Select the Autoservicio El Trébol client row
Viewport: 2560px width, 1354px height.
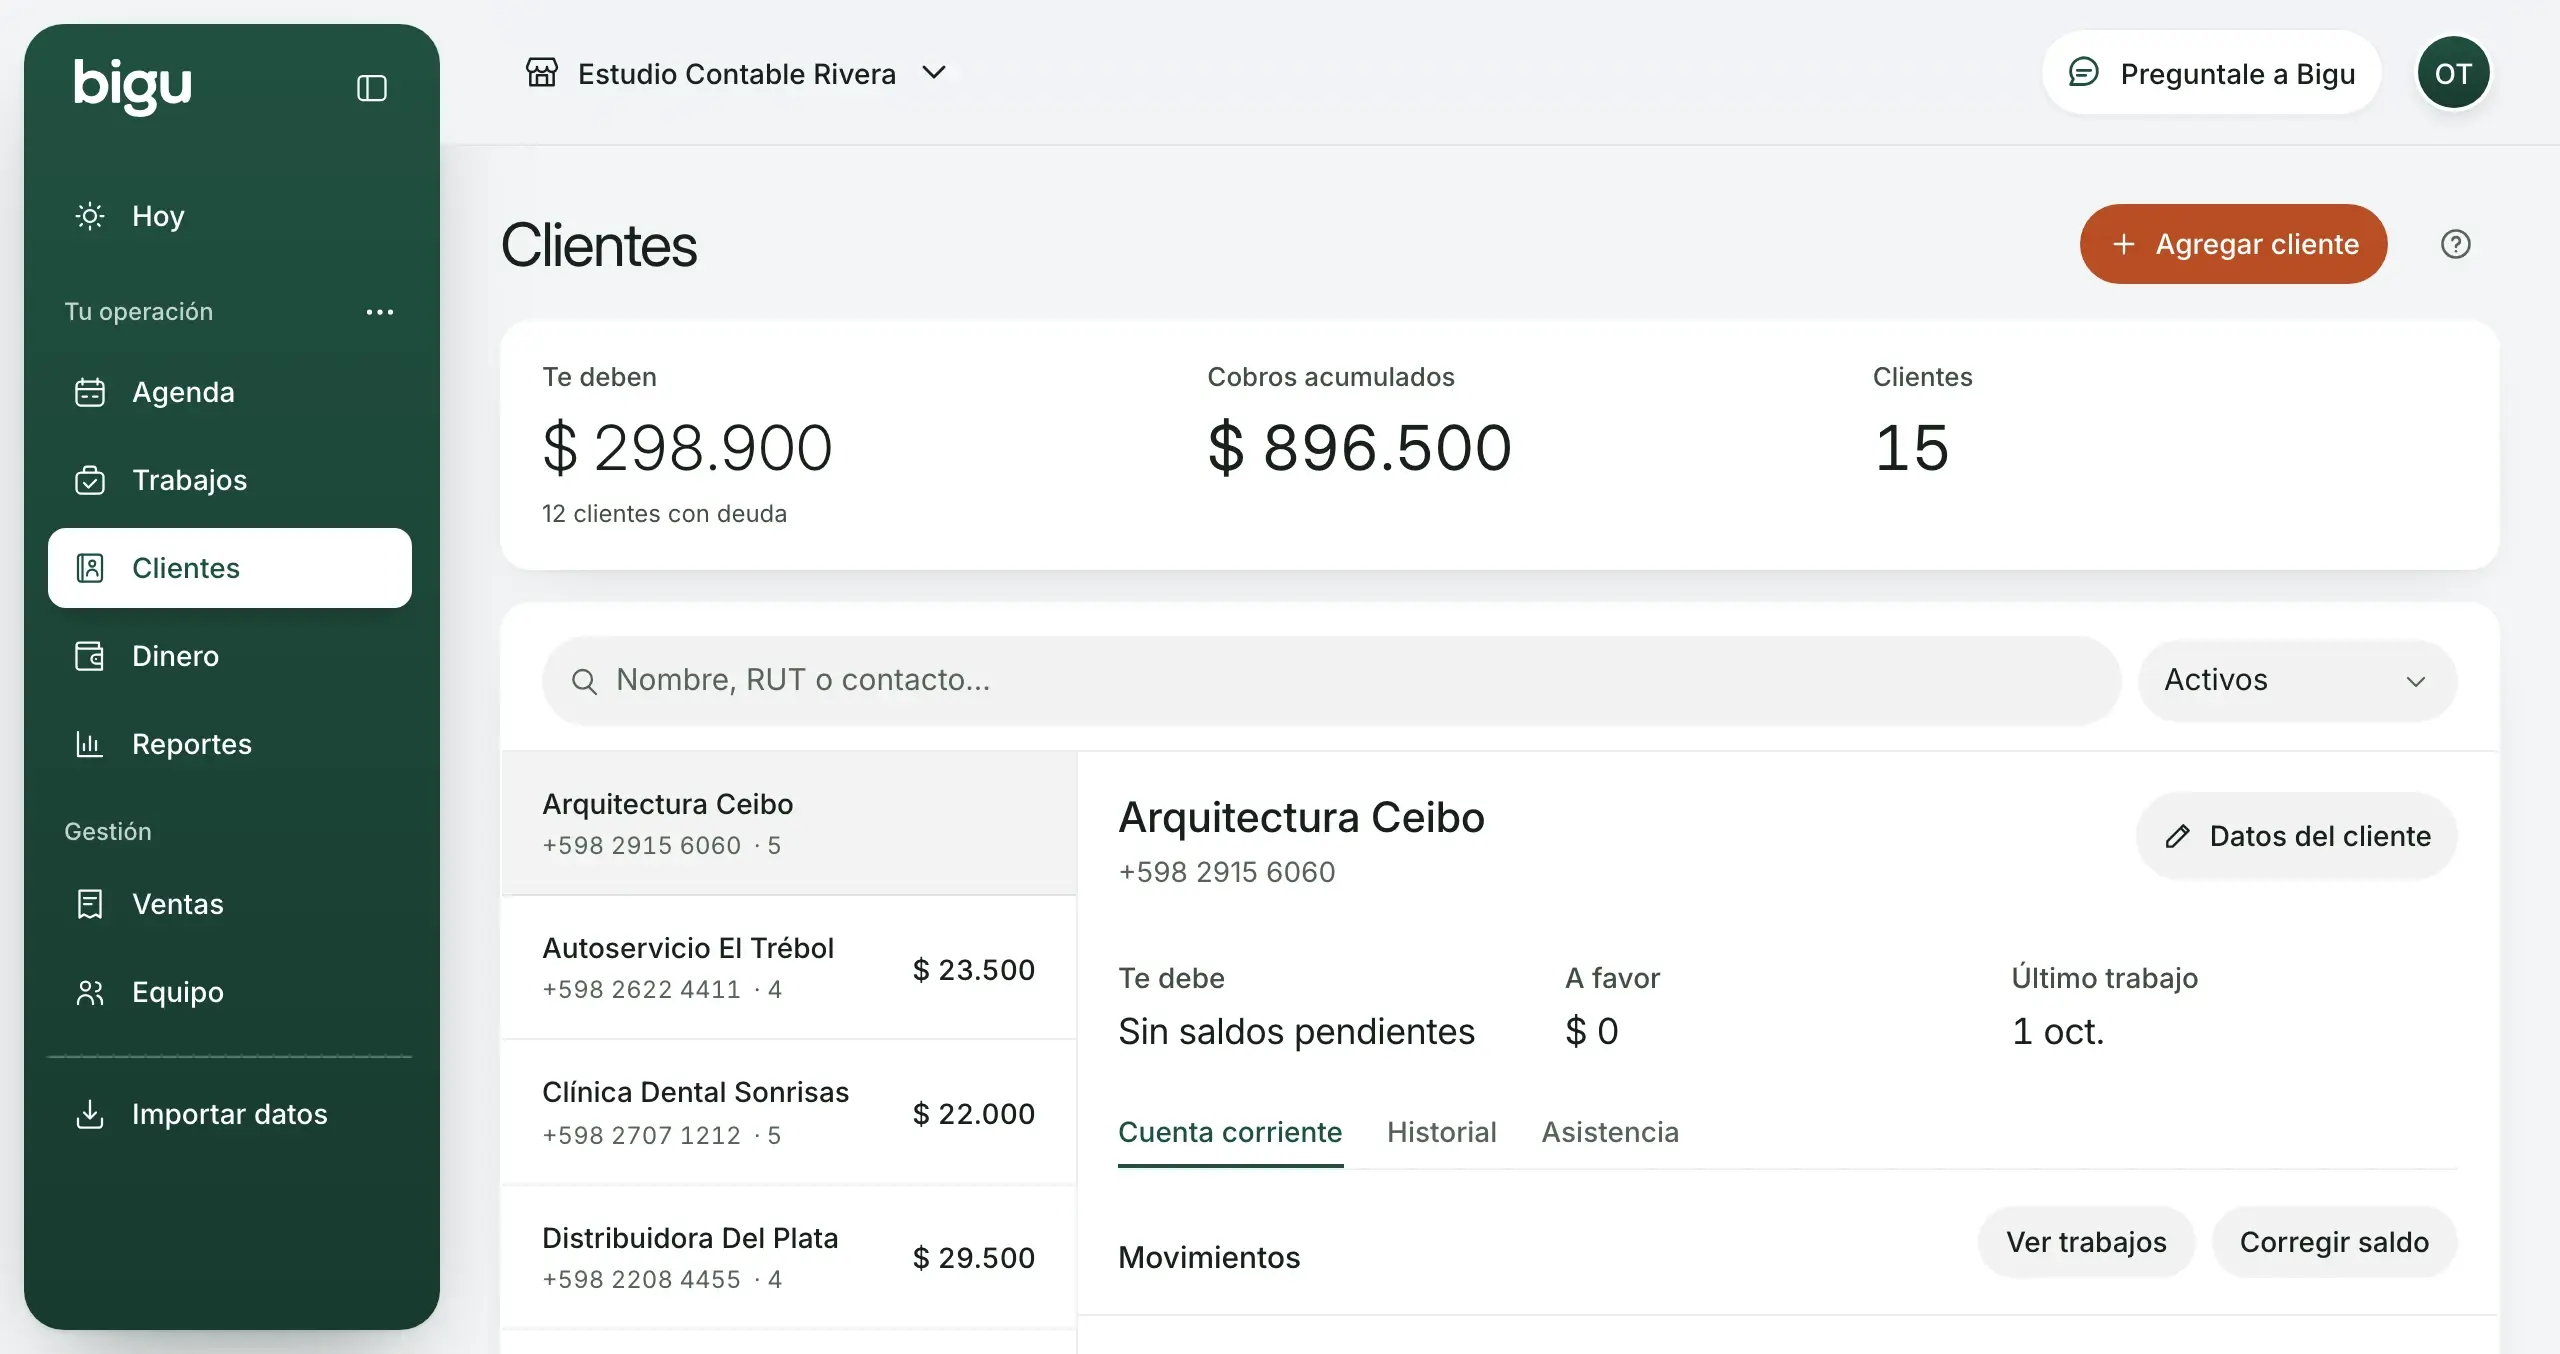[789, 968]
